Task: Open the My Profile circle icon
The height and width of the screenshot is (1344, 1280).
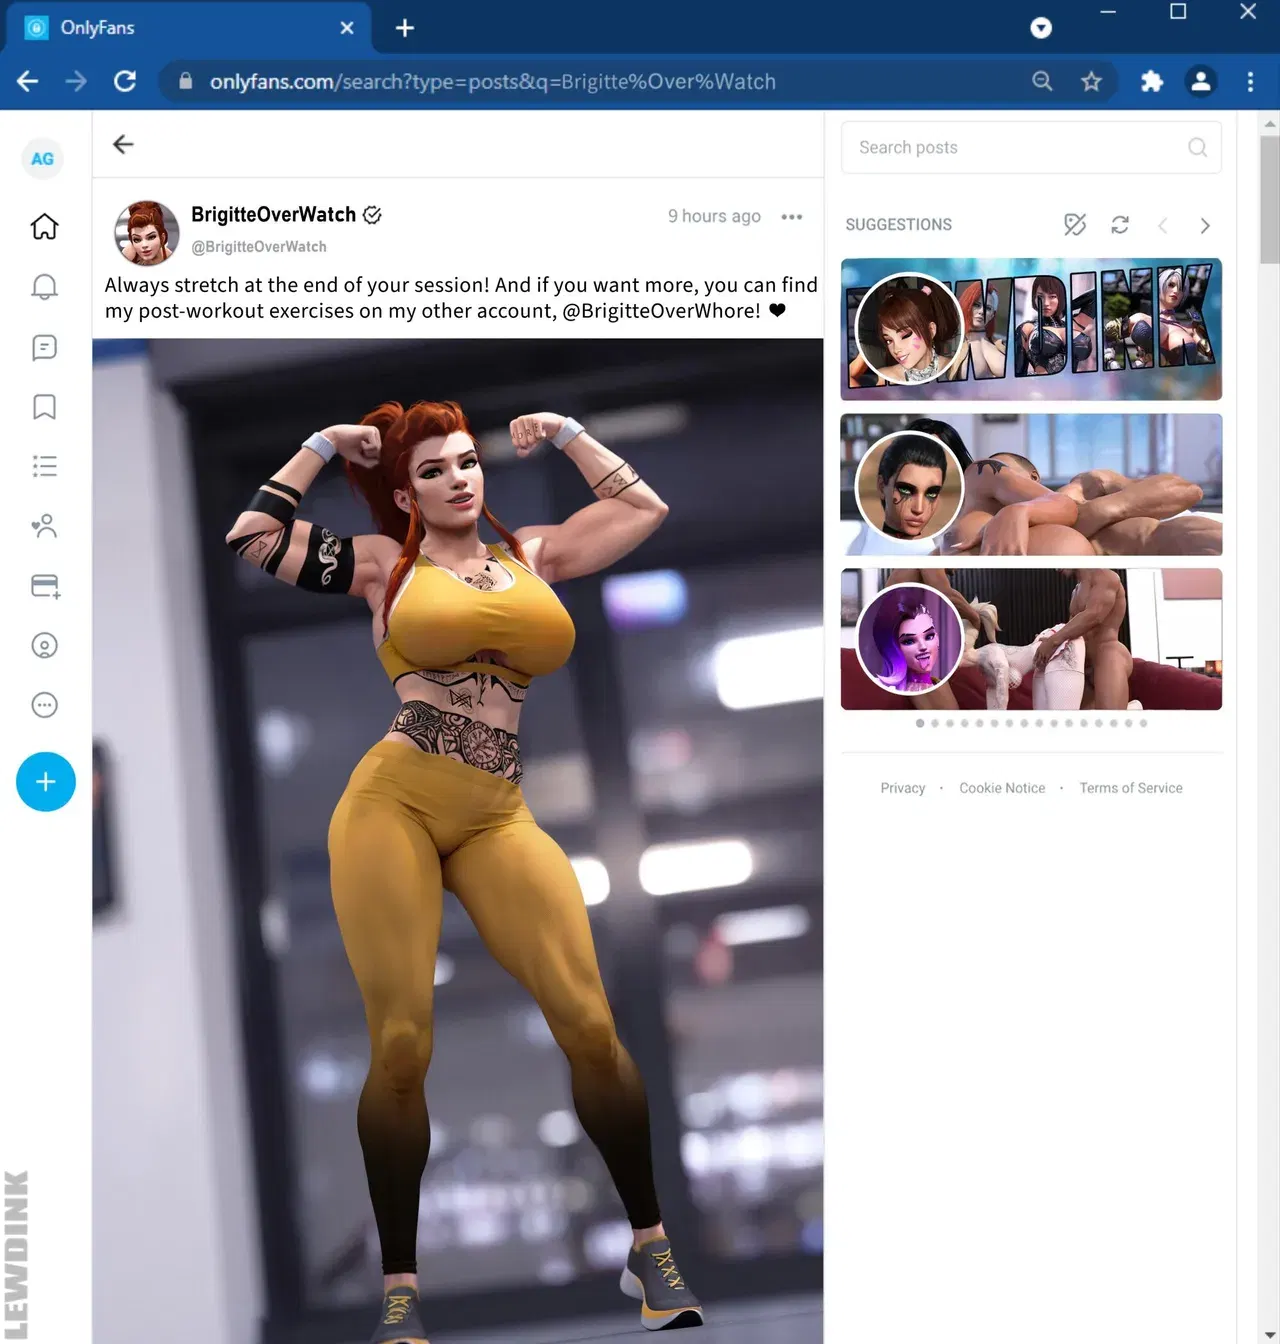Action: point(45,645)
